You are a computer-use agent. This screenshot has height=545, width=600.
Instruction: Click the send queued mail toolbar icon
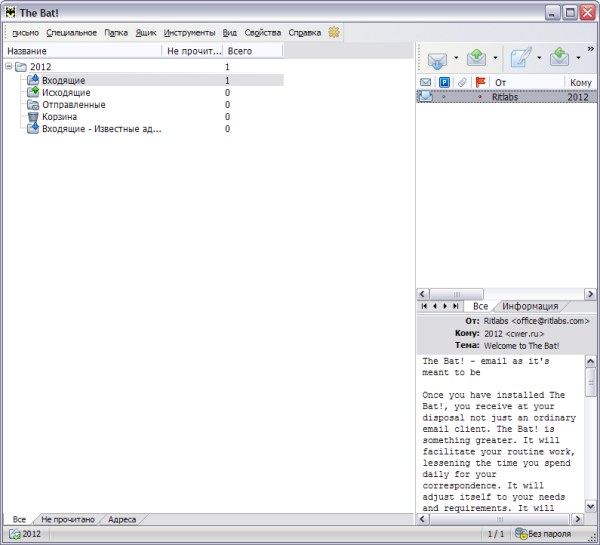pyautogui.click(x=476, y=59)
